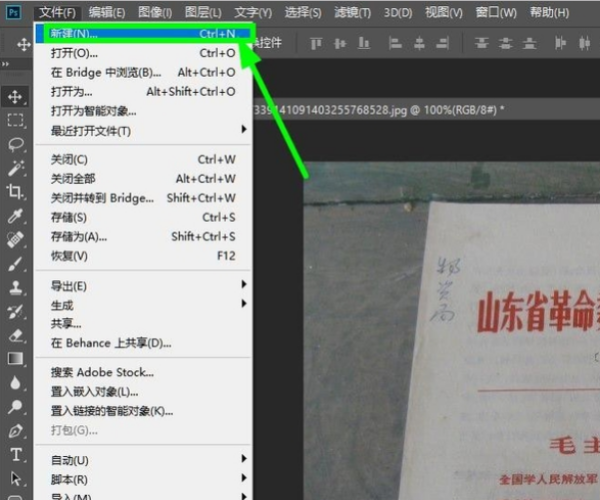Open the 编辑(E) menu
The height and width of the screenshot is (500, 600).
point(107,13)
